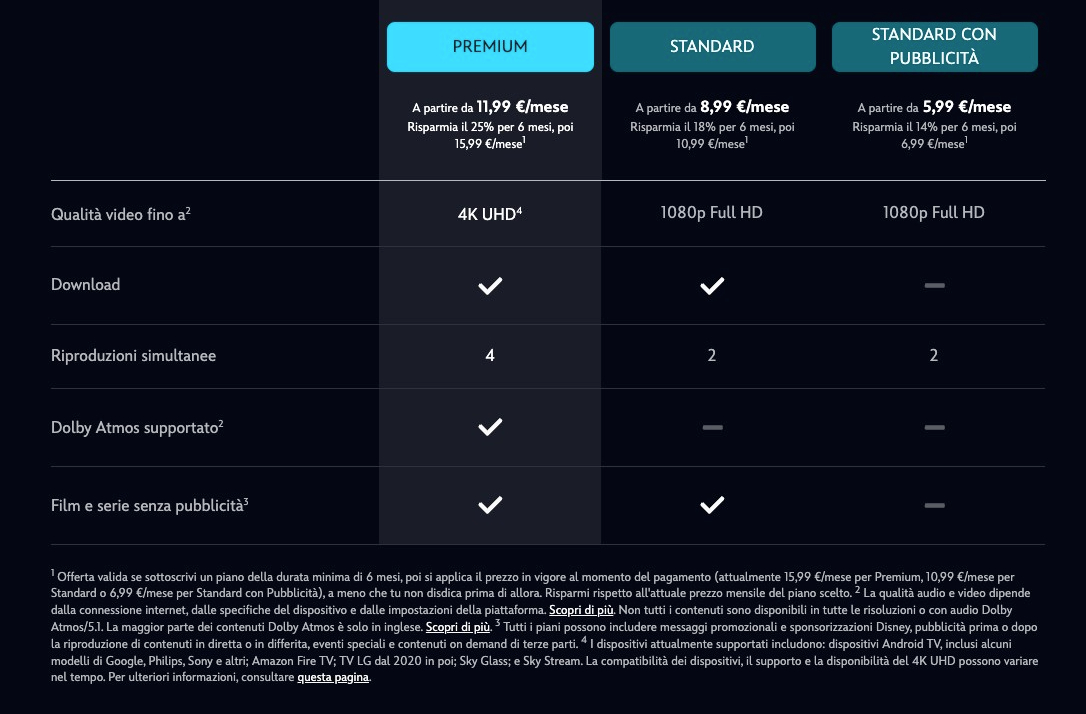Screen dimensions: 1086x714
Task: Click Standard Dolby Atmos dash icon
Action: click(x=712, y=427)
